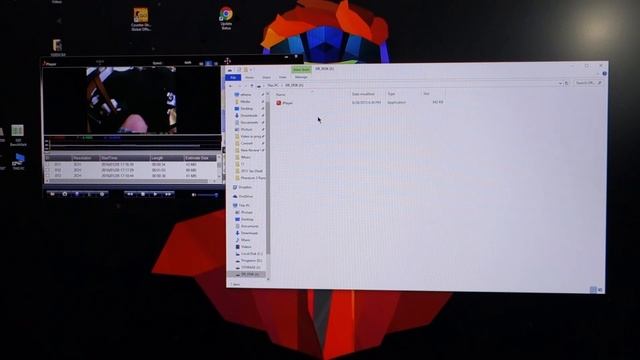Open Player settings via the gear icon
This screenshot has height=360, width=640.
pos(102,194)
